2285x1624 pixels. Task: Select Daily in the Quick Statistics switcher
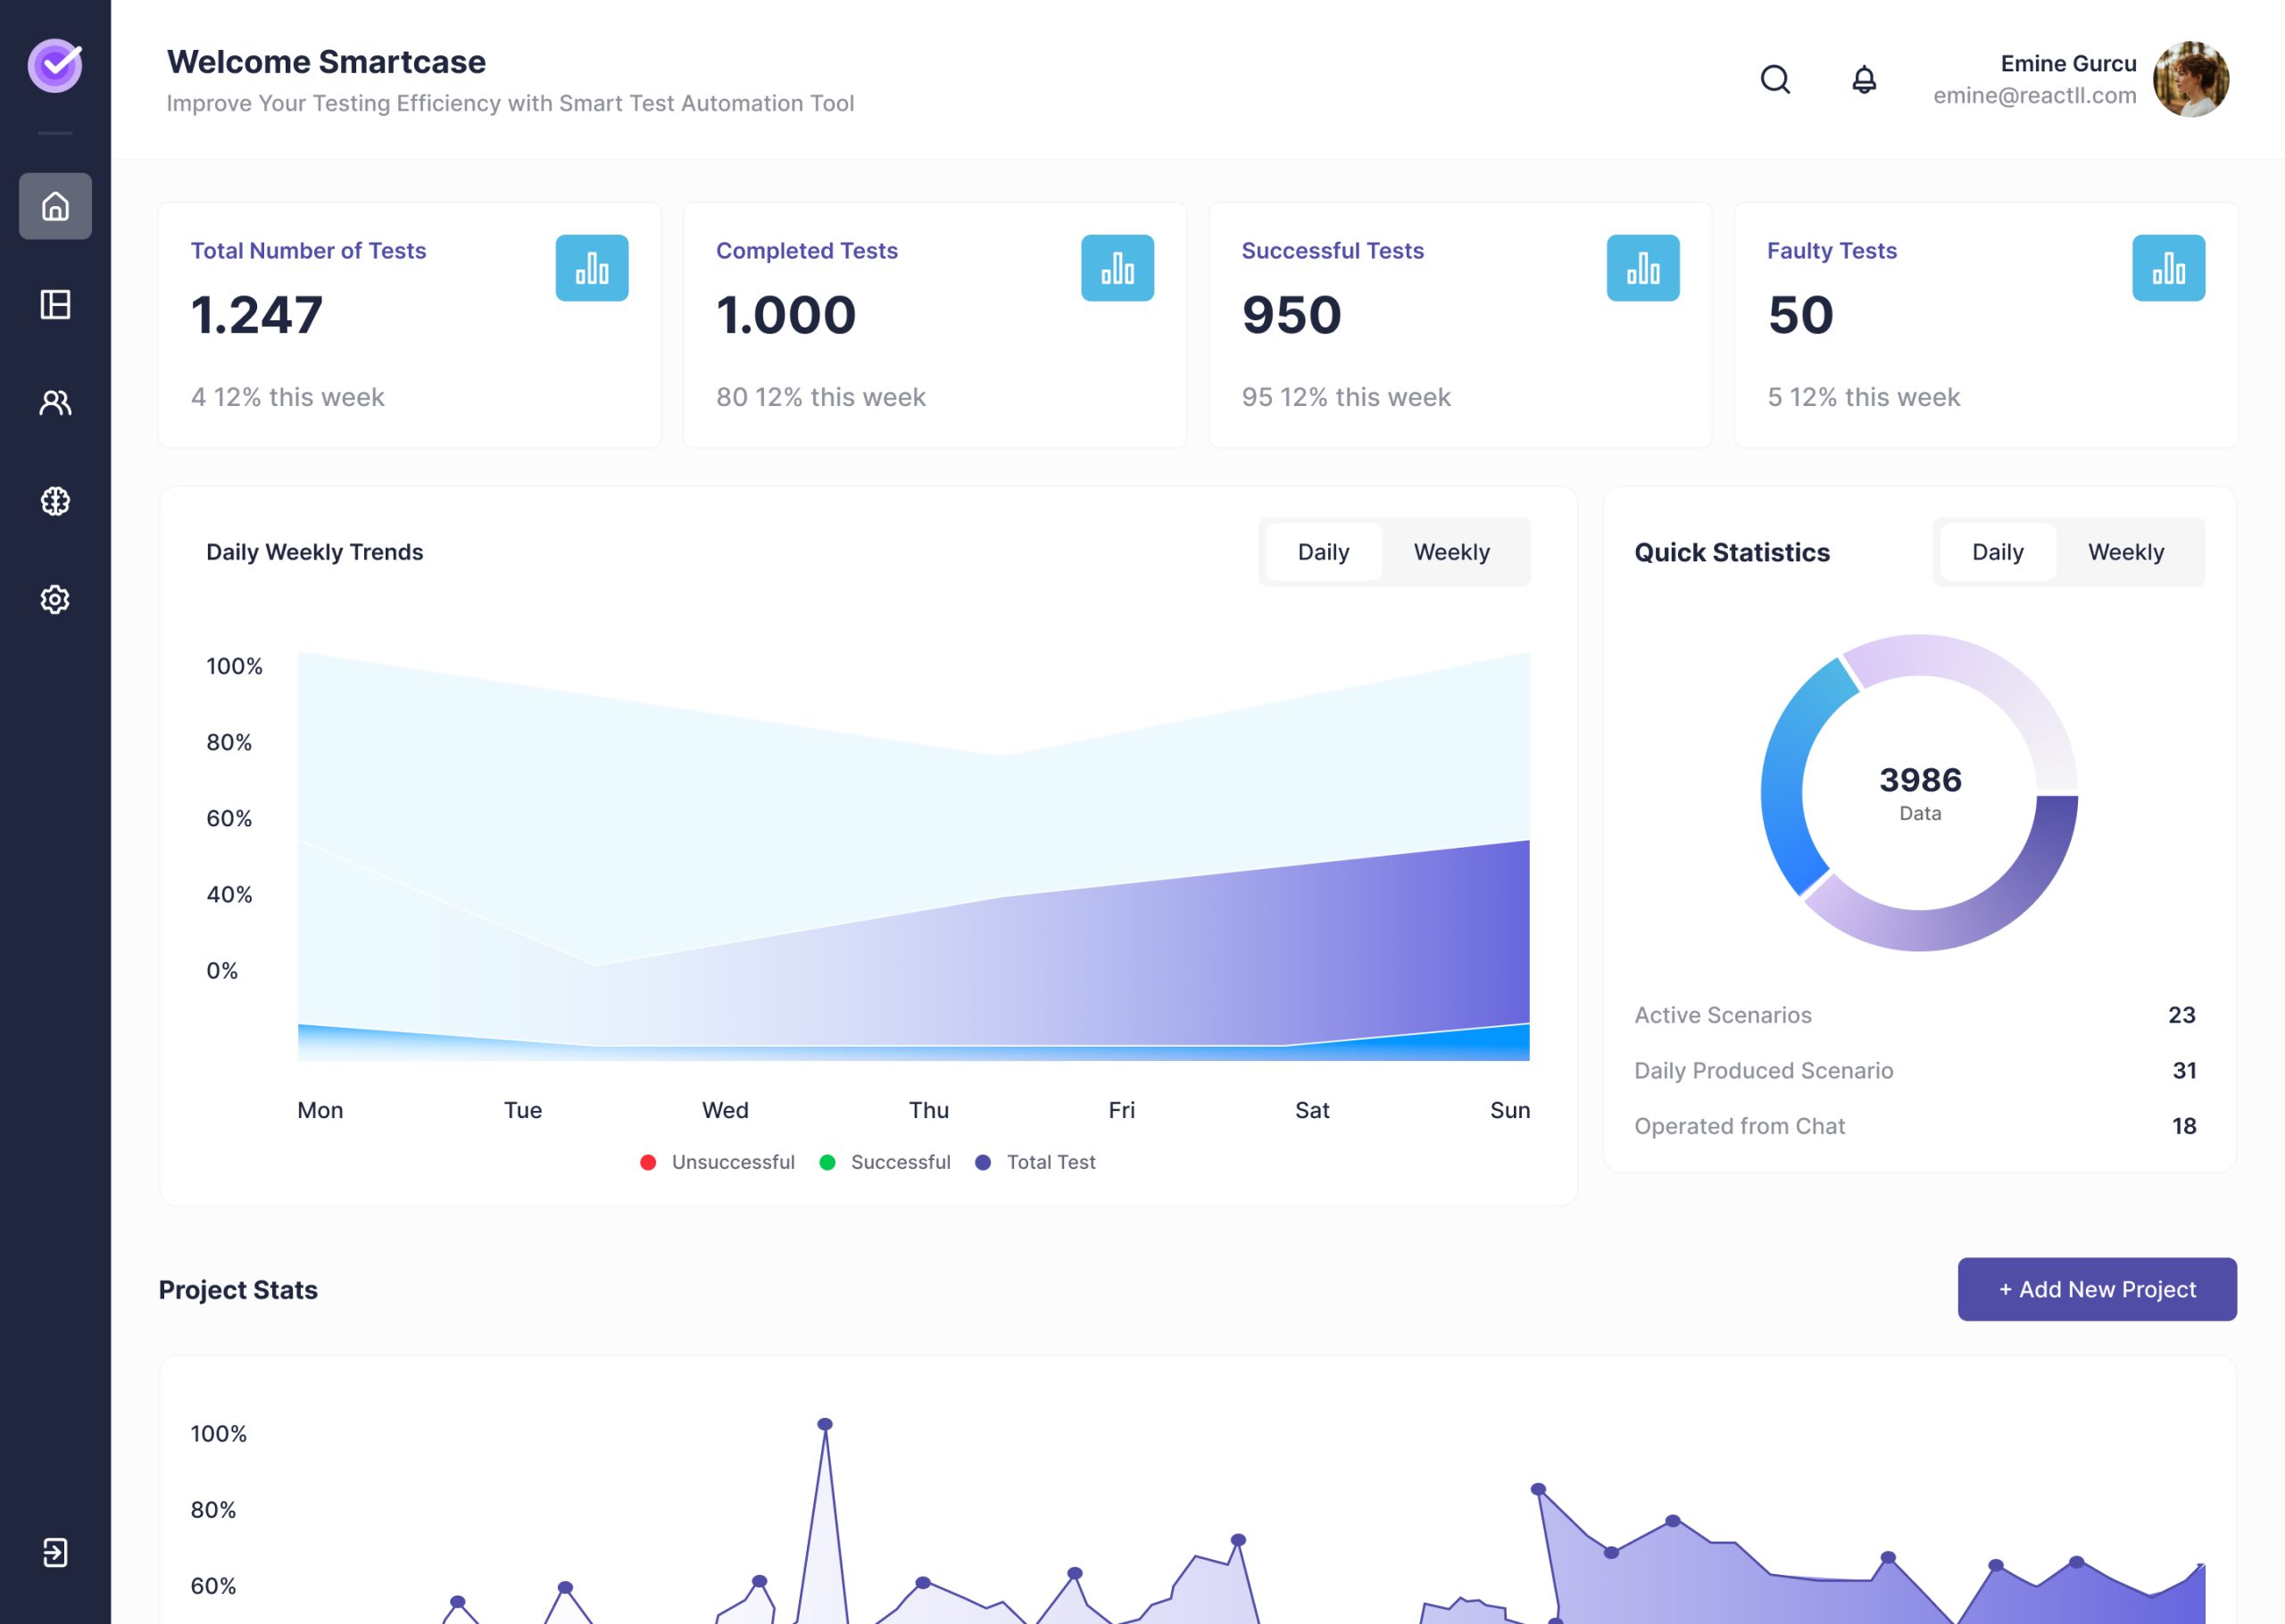point(1996,551)
